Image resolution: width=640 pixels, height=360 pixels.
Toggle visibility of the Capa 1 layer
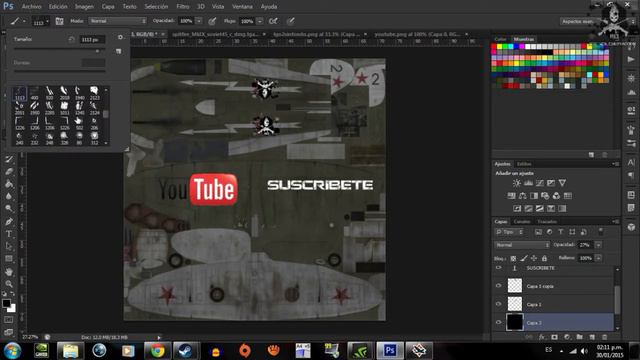click(x=499, y=304)
